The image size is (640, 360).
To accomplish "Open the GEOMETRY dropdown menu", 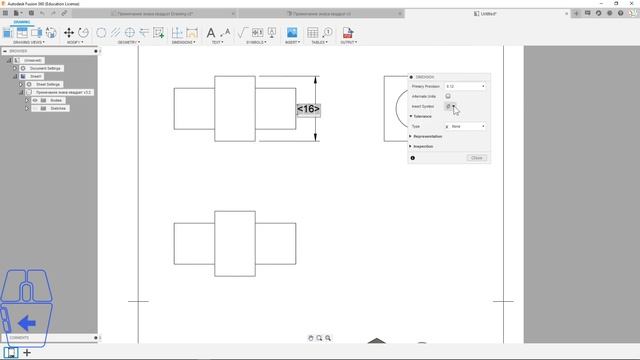I will (x=129, y=42).
